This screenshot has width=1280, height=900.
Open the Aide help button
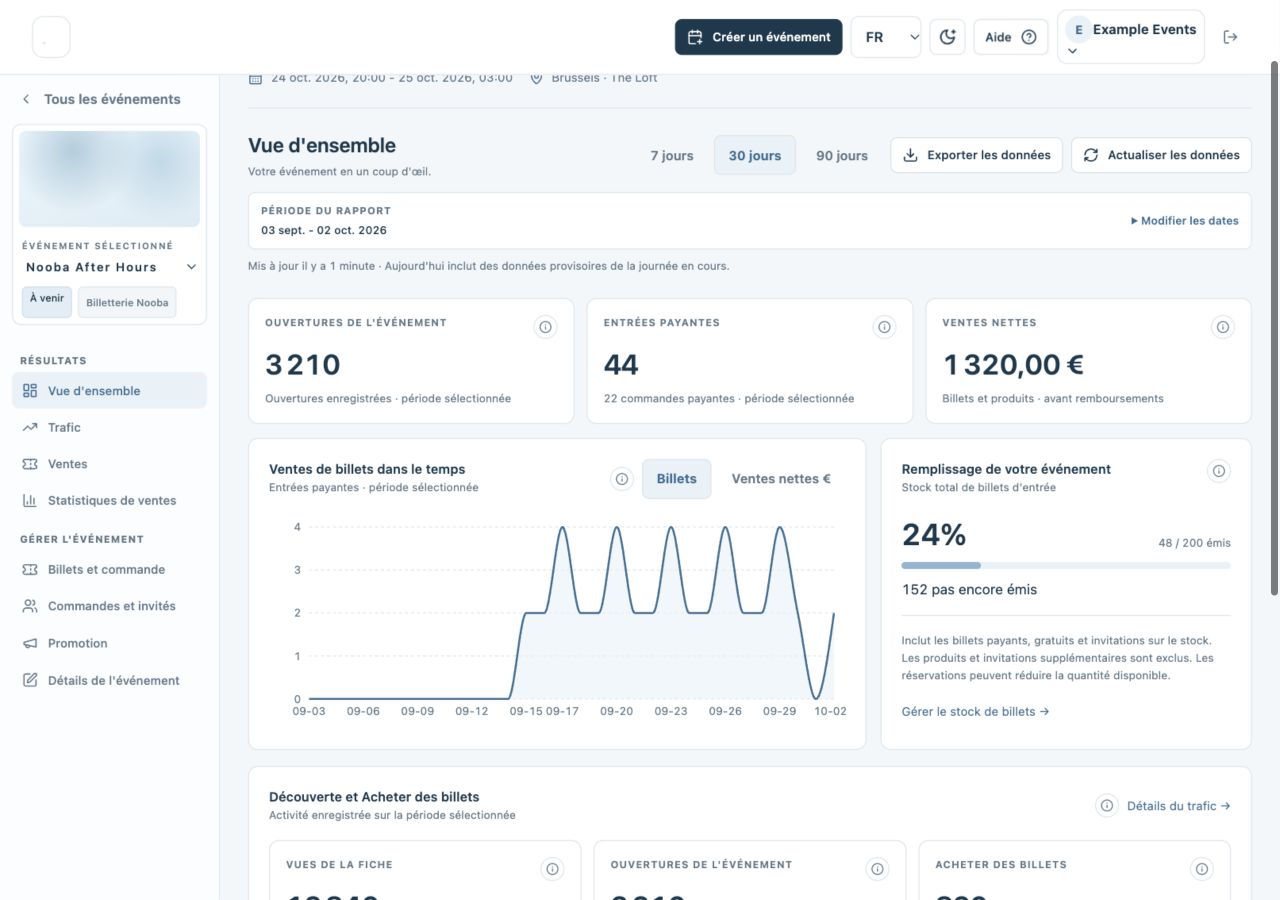(x=1011, y=37)
